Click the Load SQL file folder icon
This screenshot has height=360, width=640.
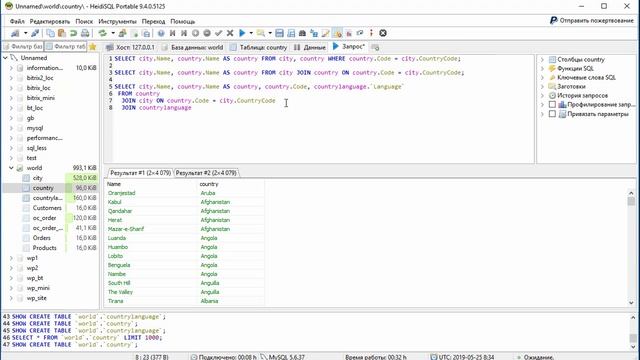click(x=260, y=33)
